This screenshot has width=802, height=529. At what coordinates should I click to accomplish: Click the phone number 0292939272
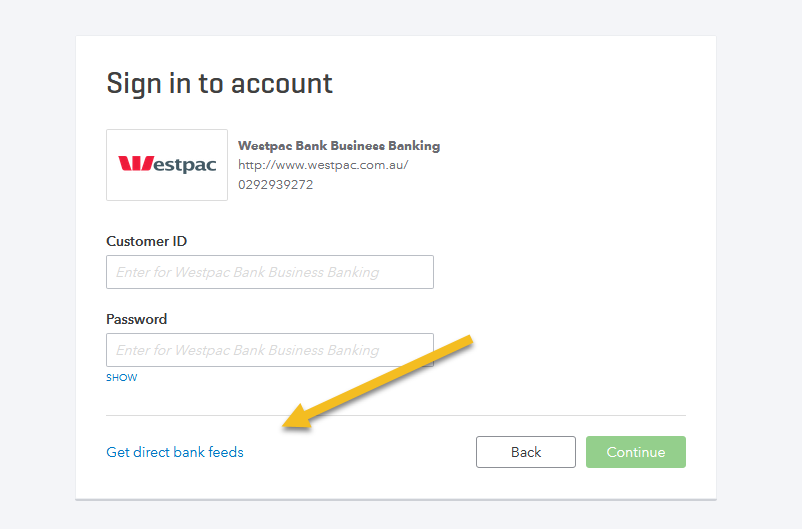[276, 185]
